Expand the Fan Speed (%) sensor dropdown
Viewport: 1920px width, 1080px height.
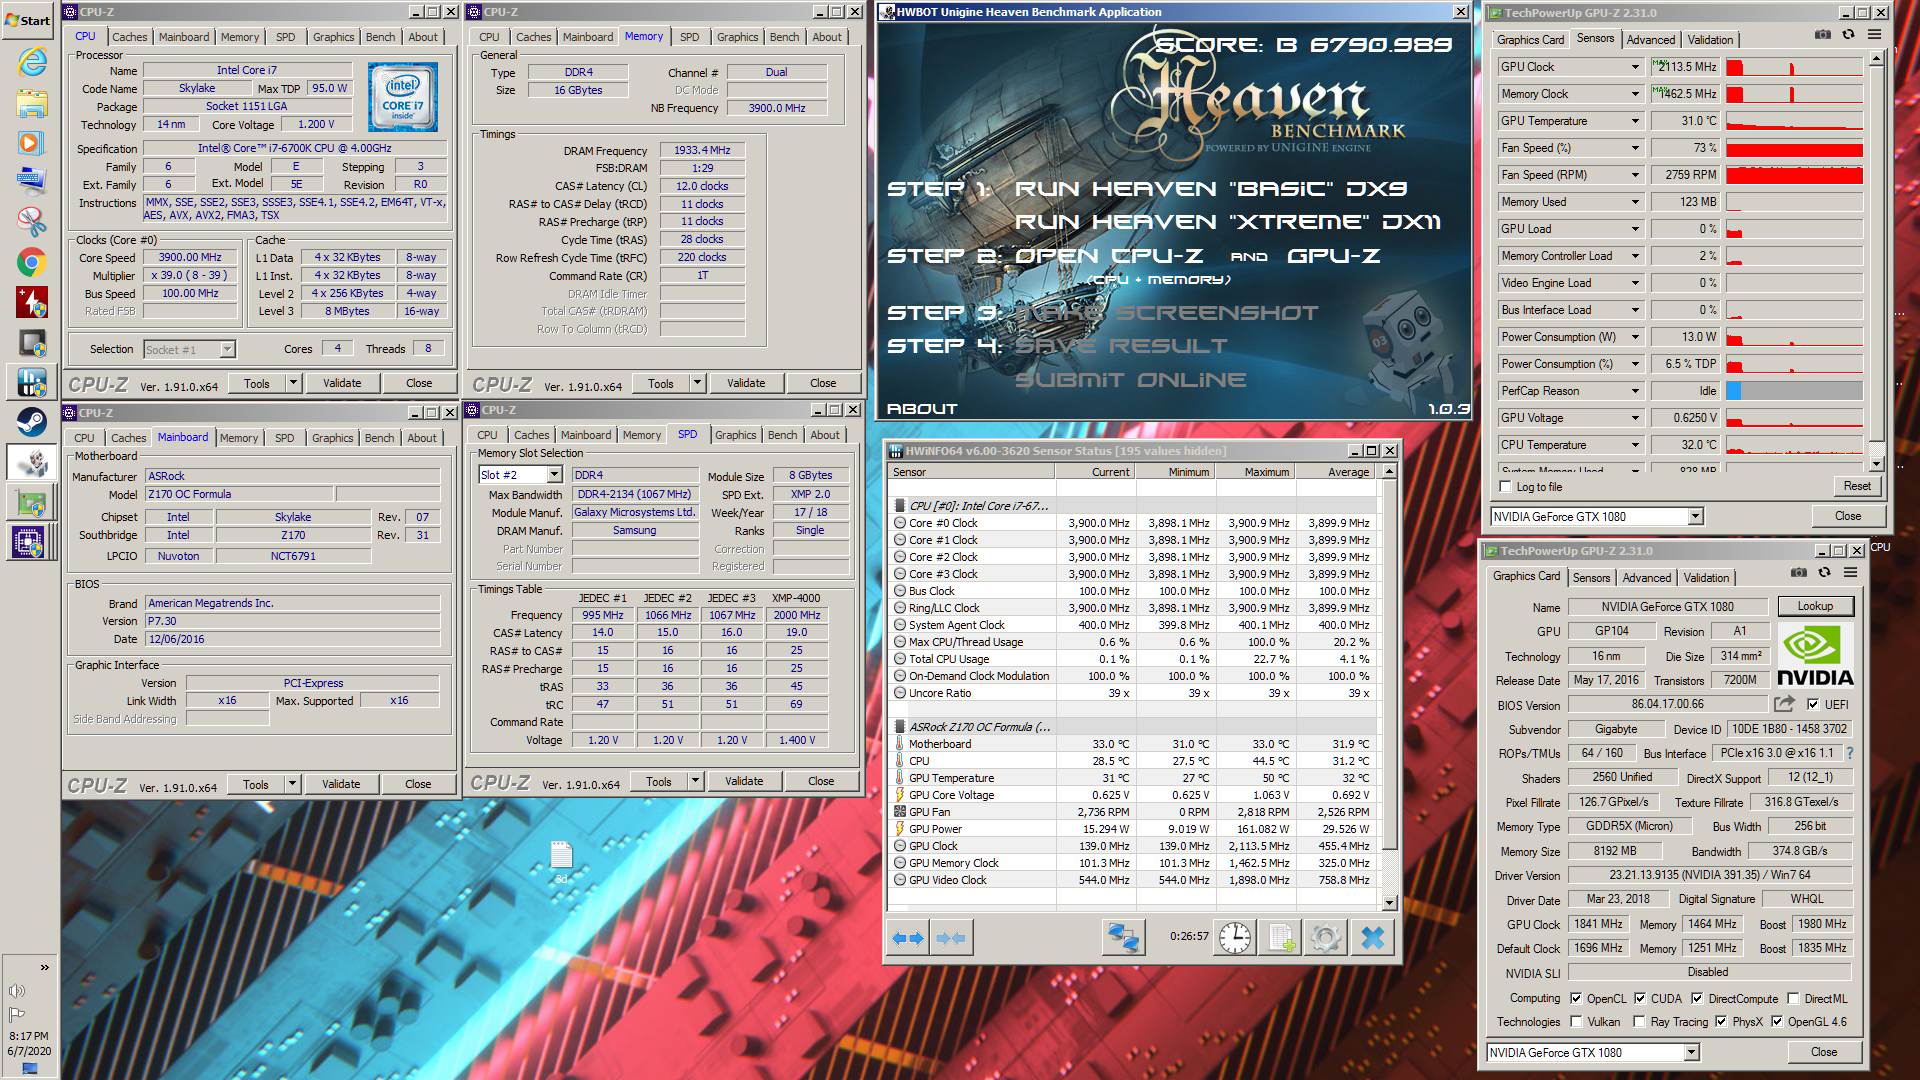tap(1635, 148)
